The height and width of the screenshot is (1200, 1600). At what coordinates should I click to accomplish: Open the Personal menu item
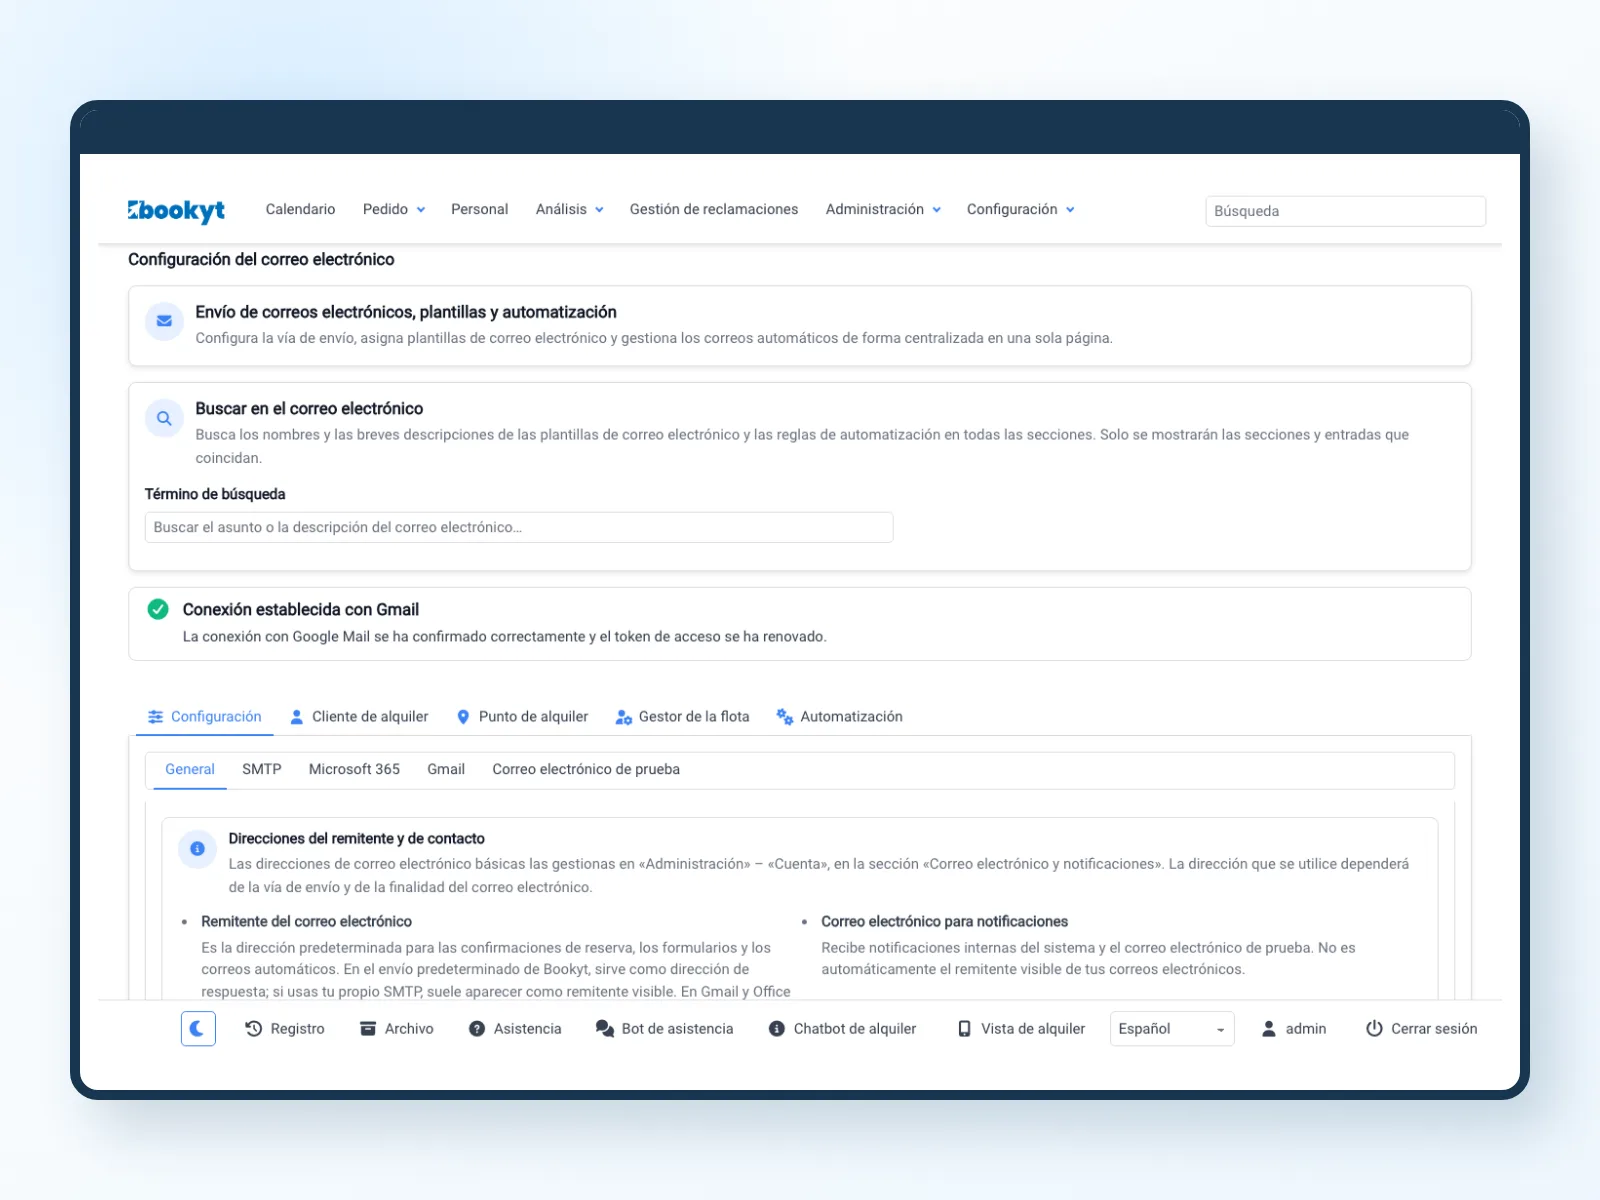coord(479,209)
